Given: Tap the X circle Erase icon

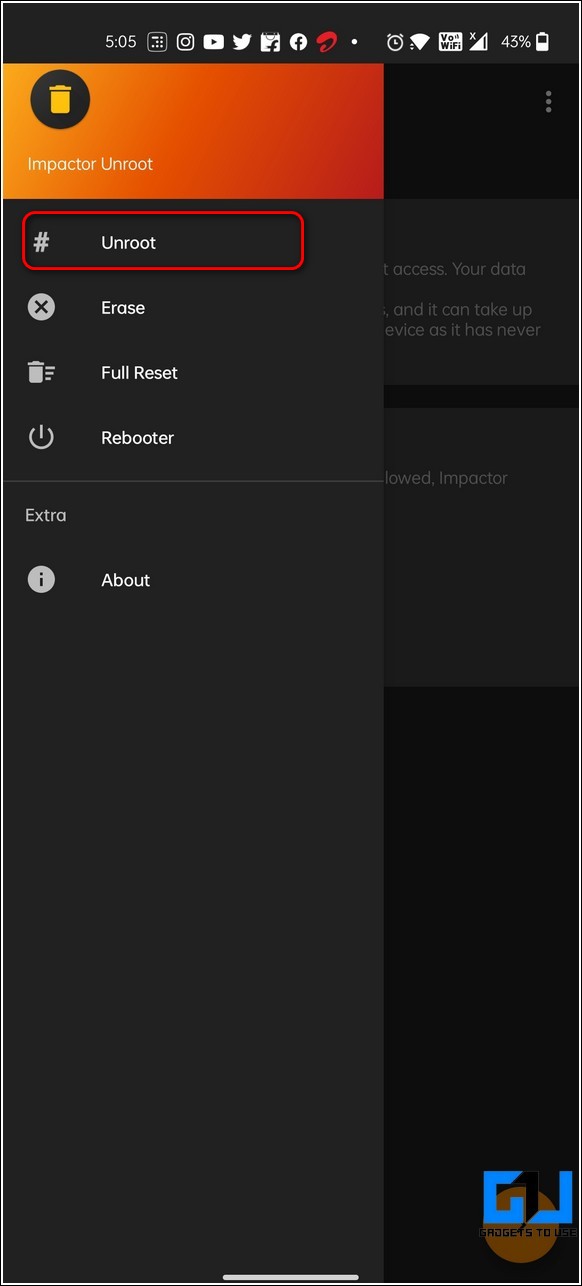Looking at the screenshot, I should click(x=41, y=308).
